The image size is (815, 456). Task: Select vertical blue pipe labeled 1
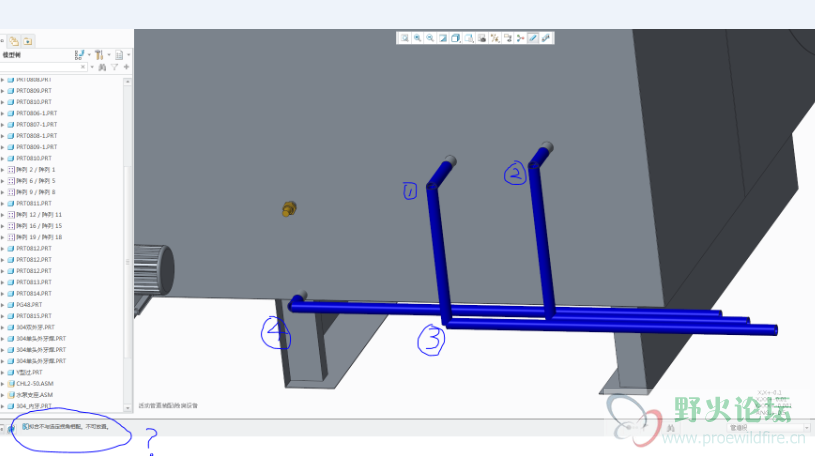[x=439, y=255]
